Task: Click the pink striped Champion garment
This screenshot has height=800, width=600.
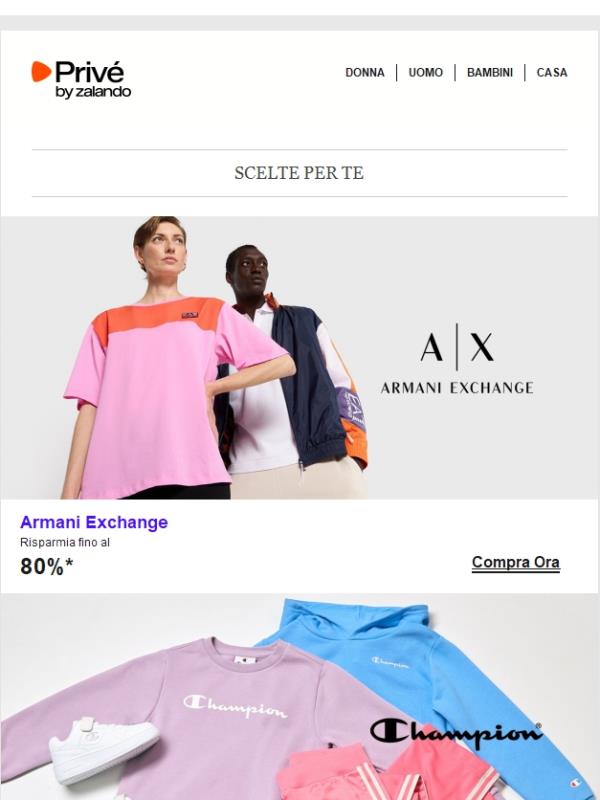Action: tap(388, 770)
